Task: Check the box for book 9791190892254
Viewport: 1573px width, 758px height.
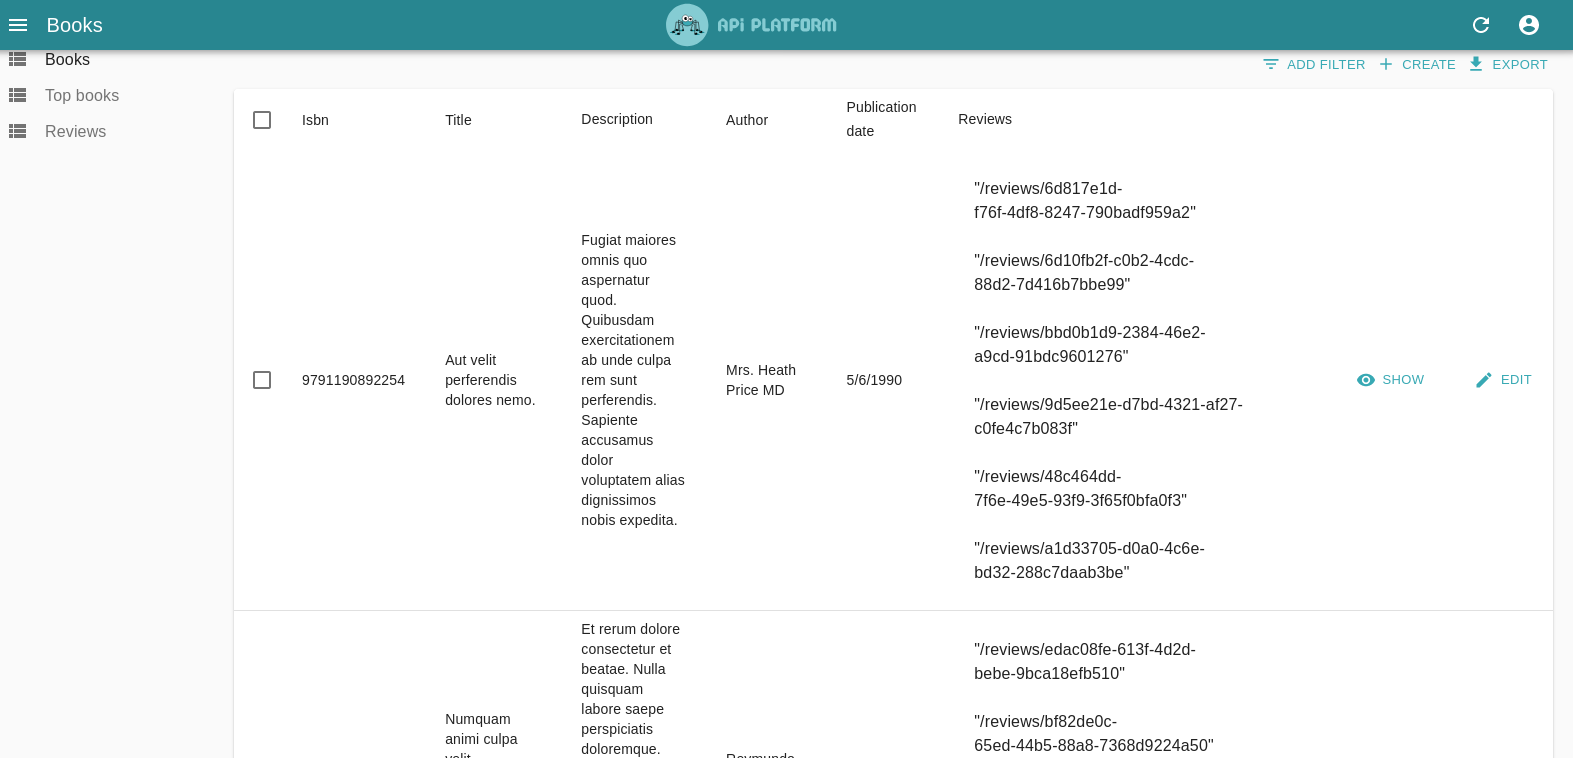Action: pos(262,380)
